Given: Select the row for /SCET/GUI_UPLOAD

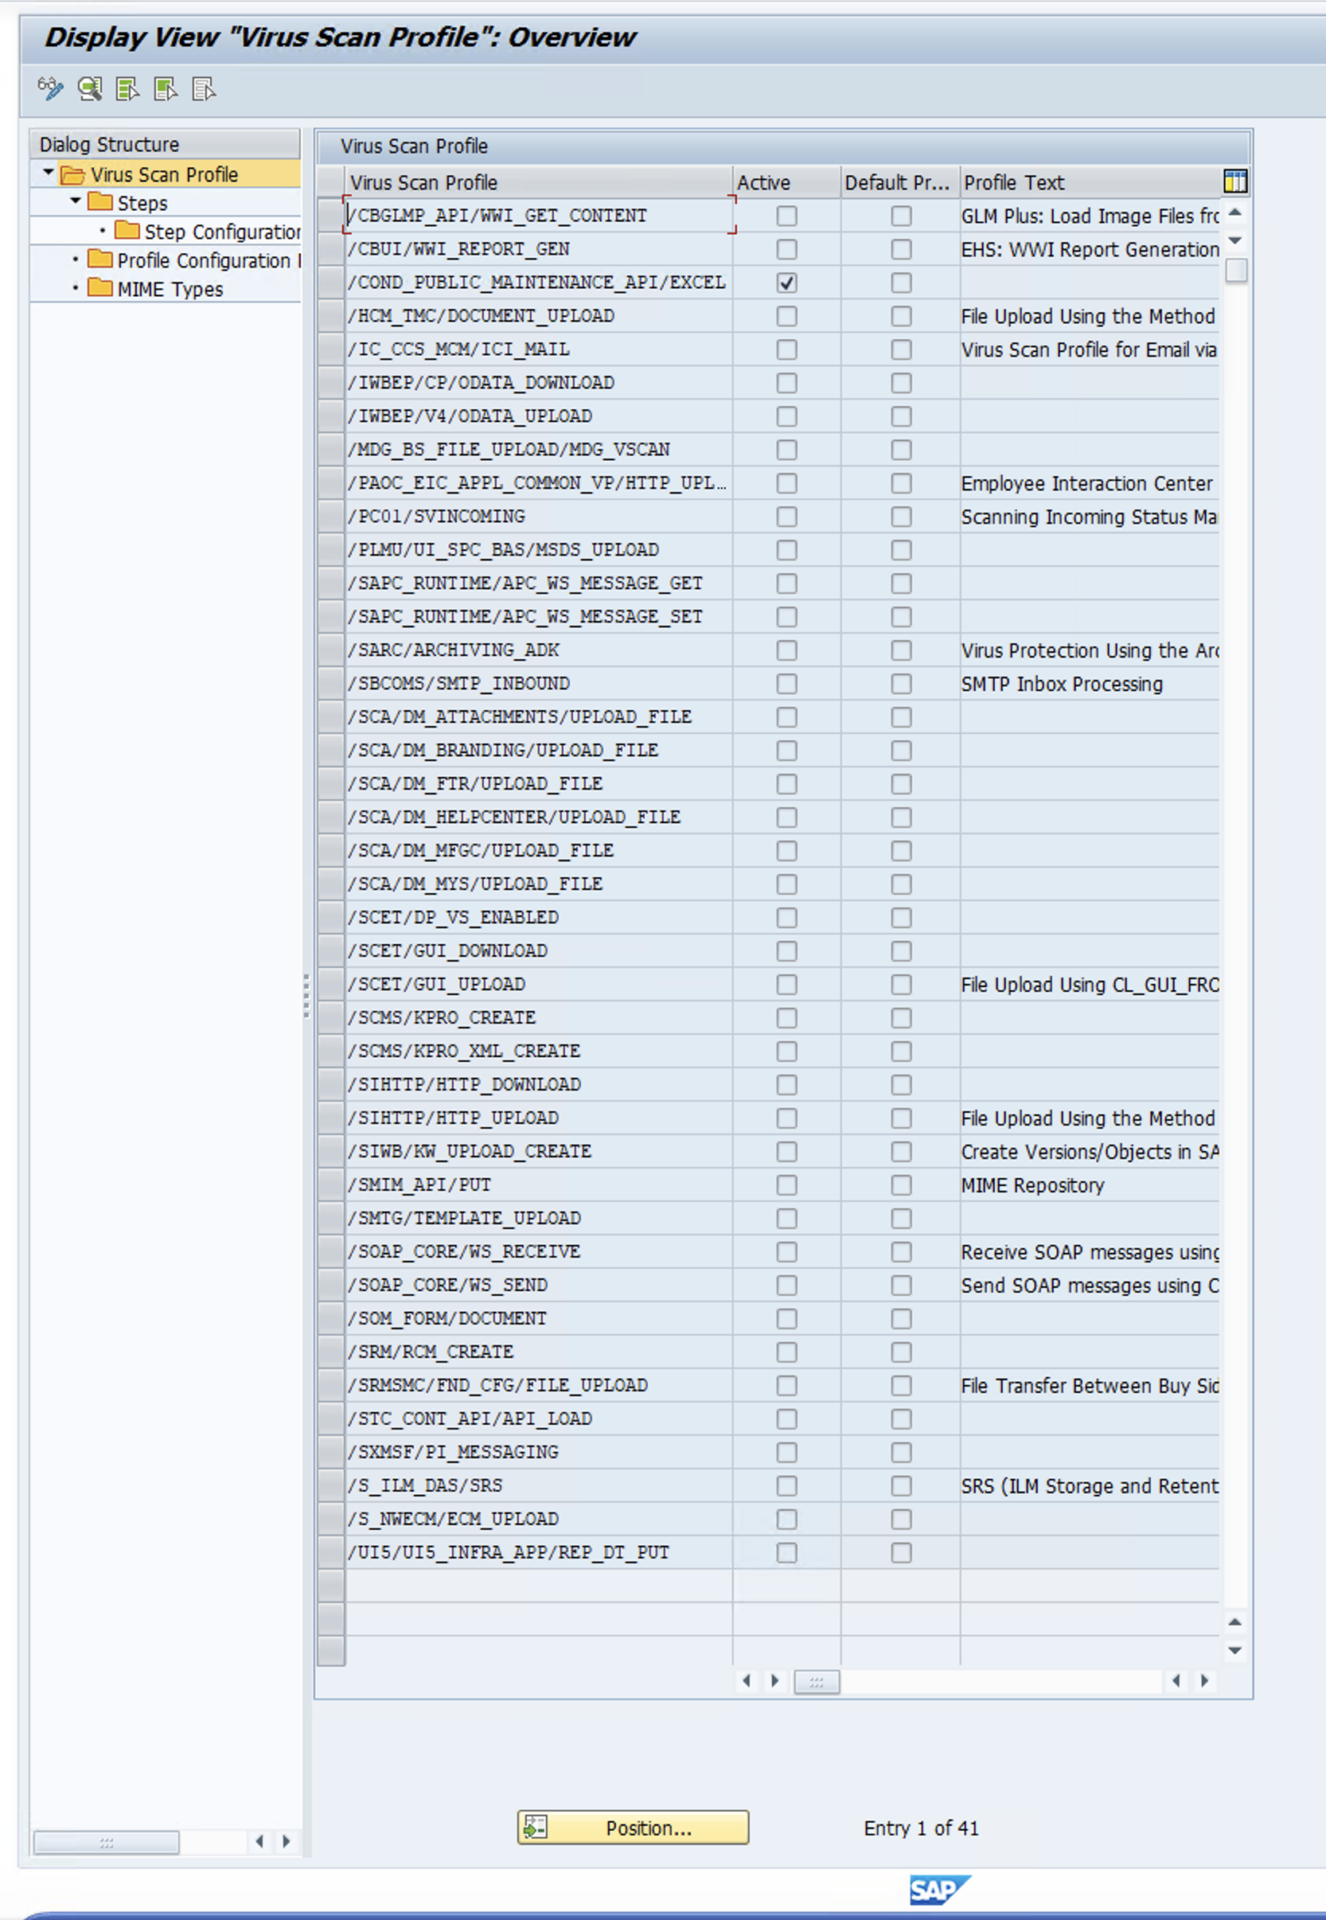Looking at the screenshot, I should click(x=331, y=984).
